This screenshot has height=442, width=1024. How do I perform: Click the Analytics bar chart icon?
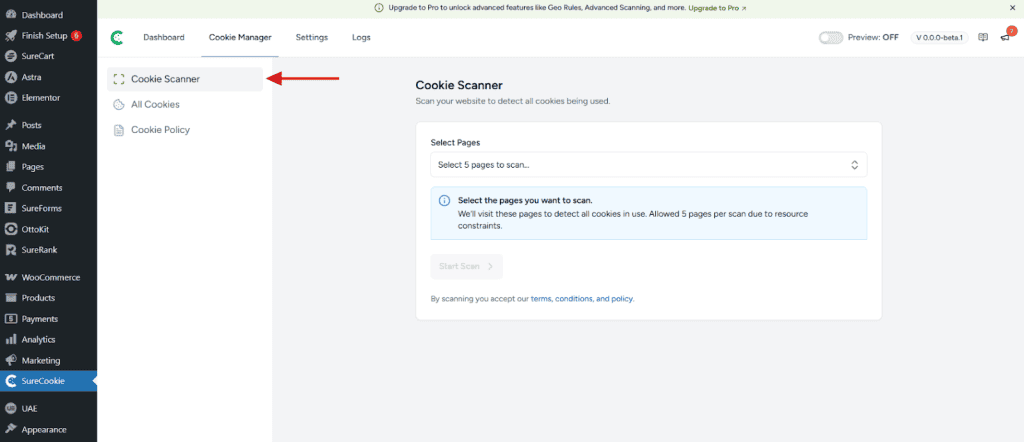pyautogui.click(x=10, y=339)
